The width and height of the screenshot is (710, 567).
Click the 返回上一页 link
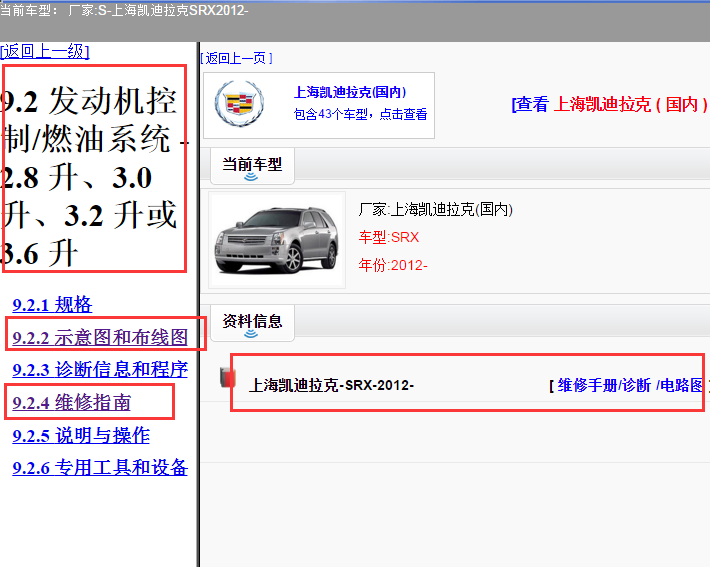[x=236, y=58]
